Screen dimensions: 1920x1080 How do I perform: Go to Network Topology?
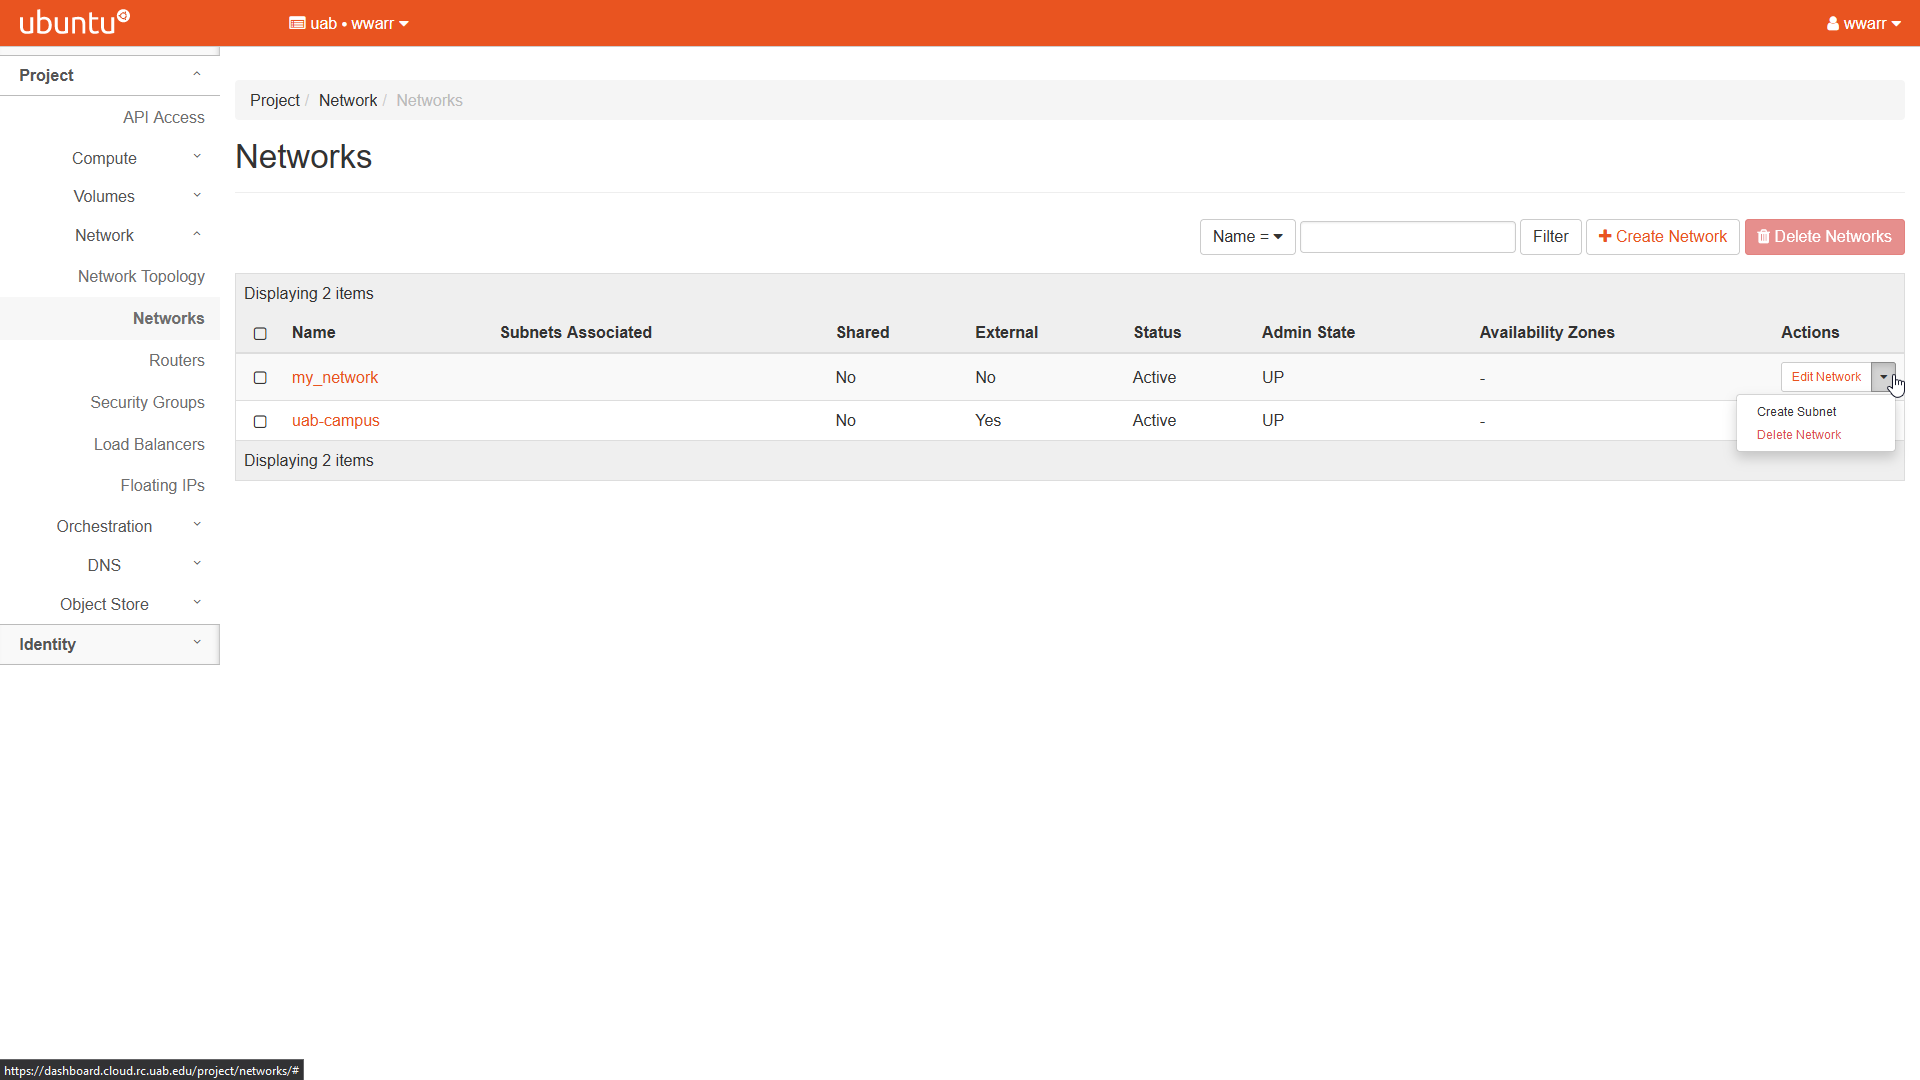click(x=141, y=276)
